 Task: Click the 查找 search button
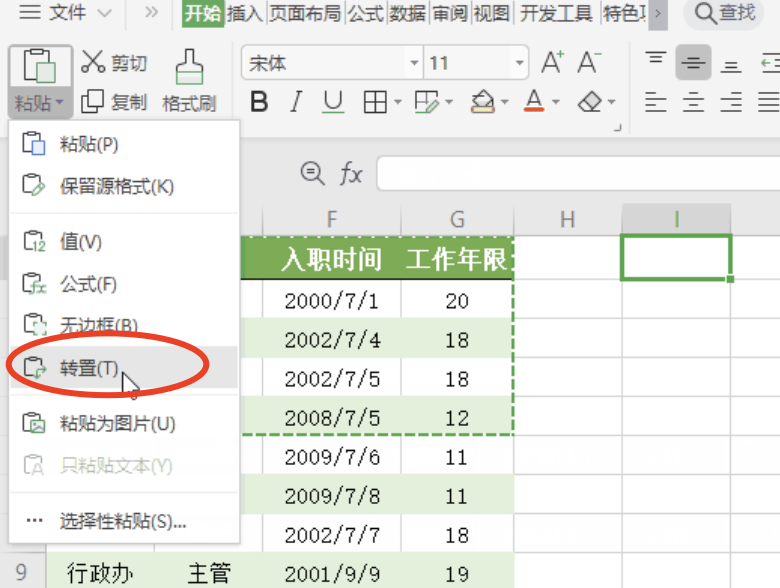coord(724,13)
